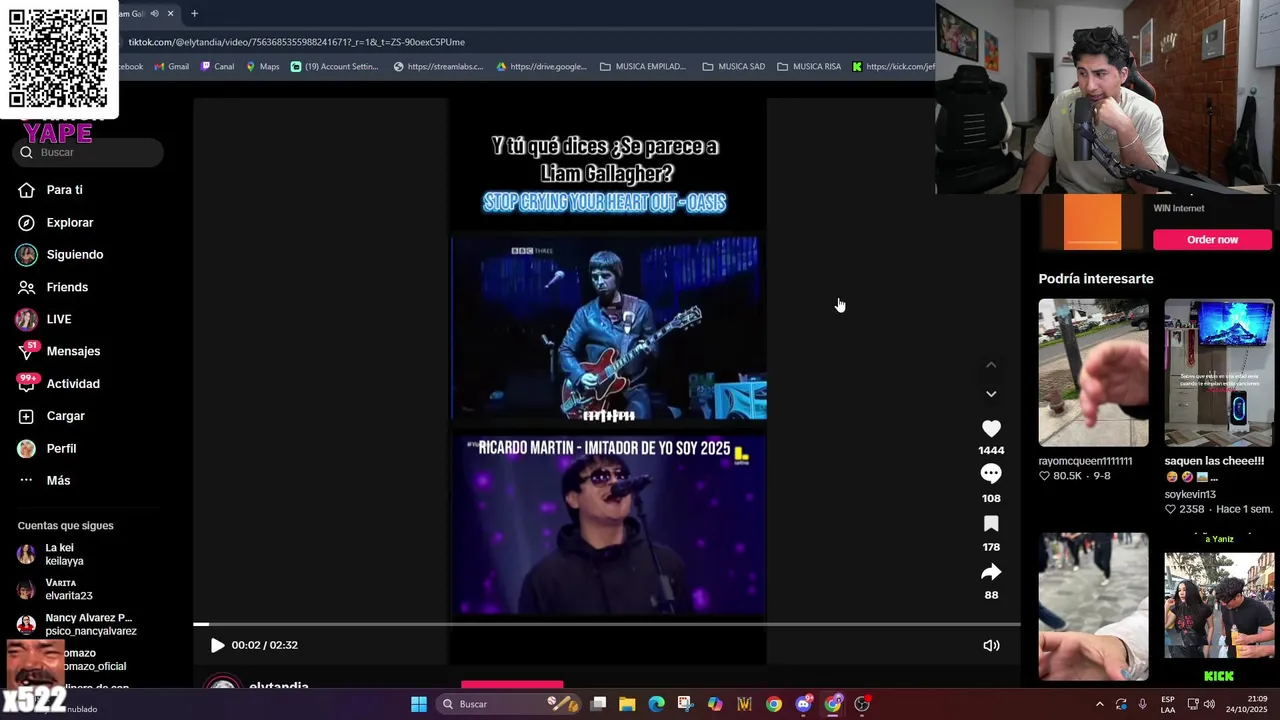Click Cargar upload option
Image resolution: width=1280 pixels, height=720 pixels.
[x=65, y=416]
